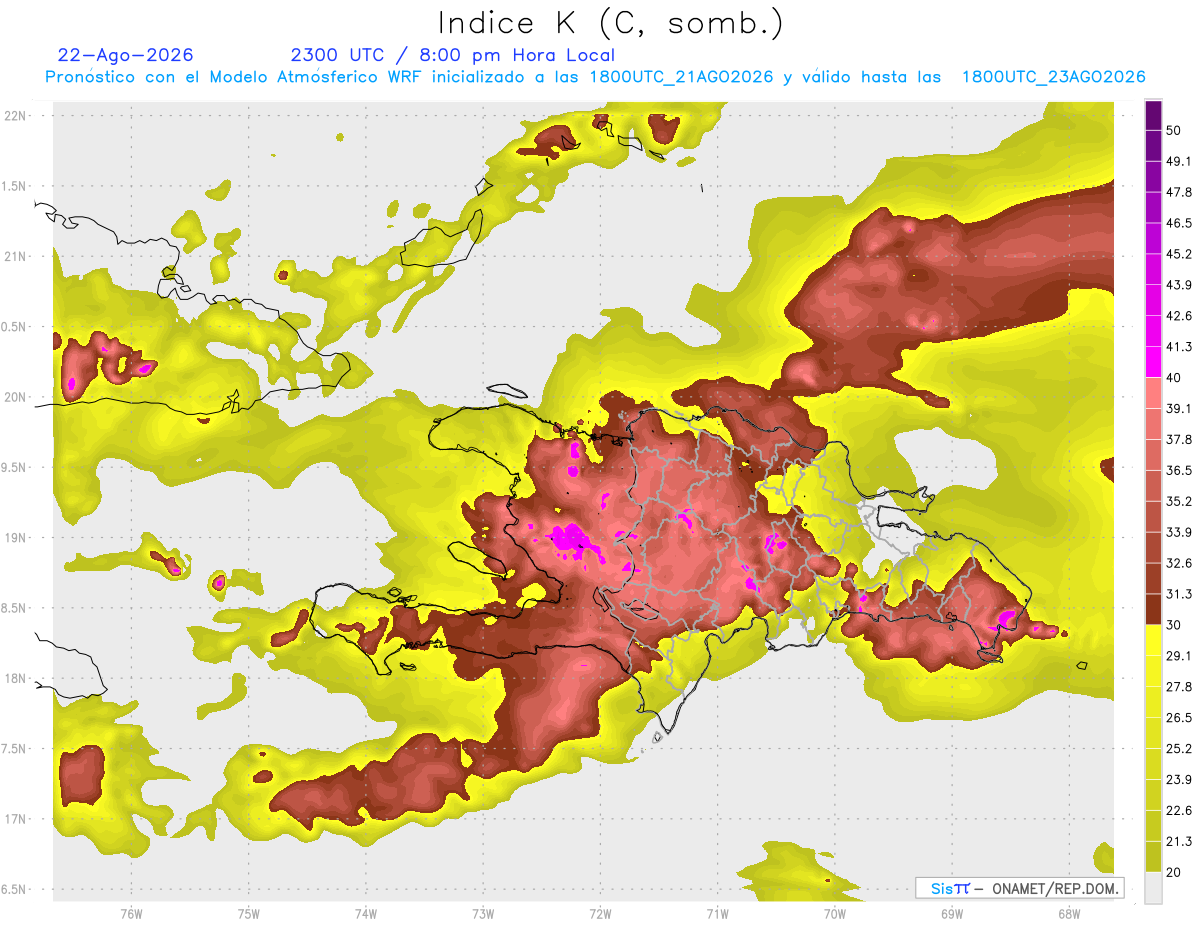
Task: Click the gray colorbar band below 20
Action: (1153, 887)
